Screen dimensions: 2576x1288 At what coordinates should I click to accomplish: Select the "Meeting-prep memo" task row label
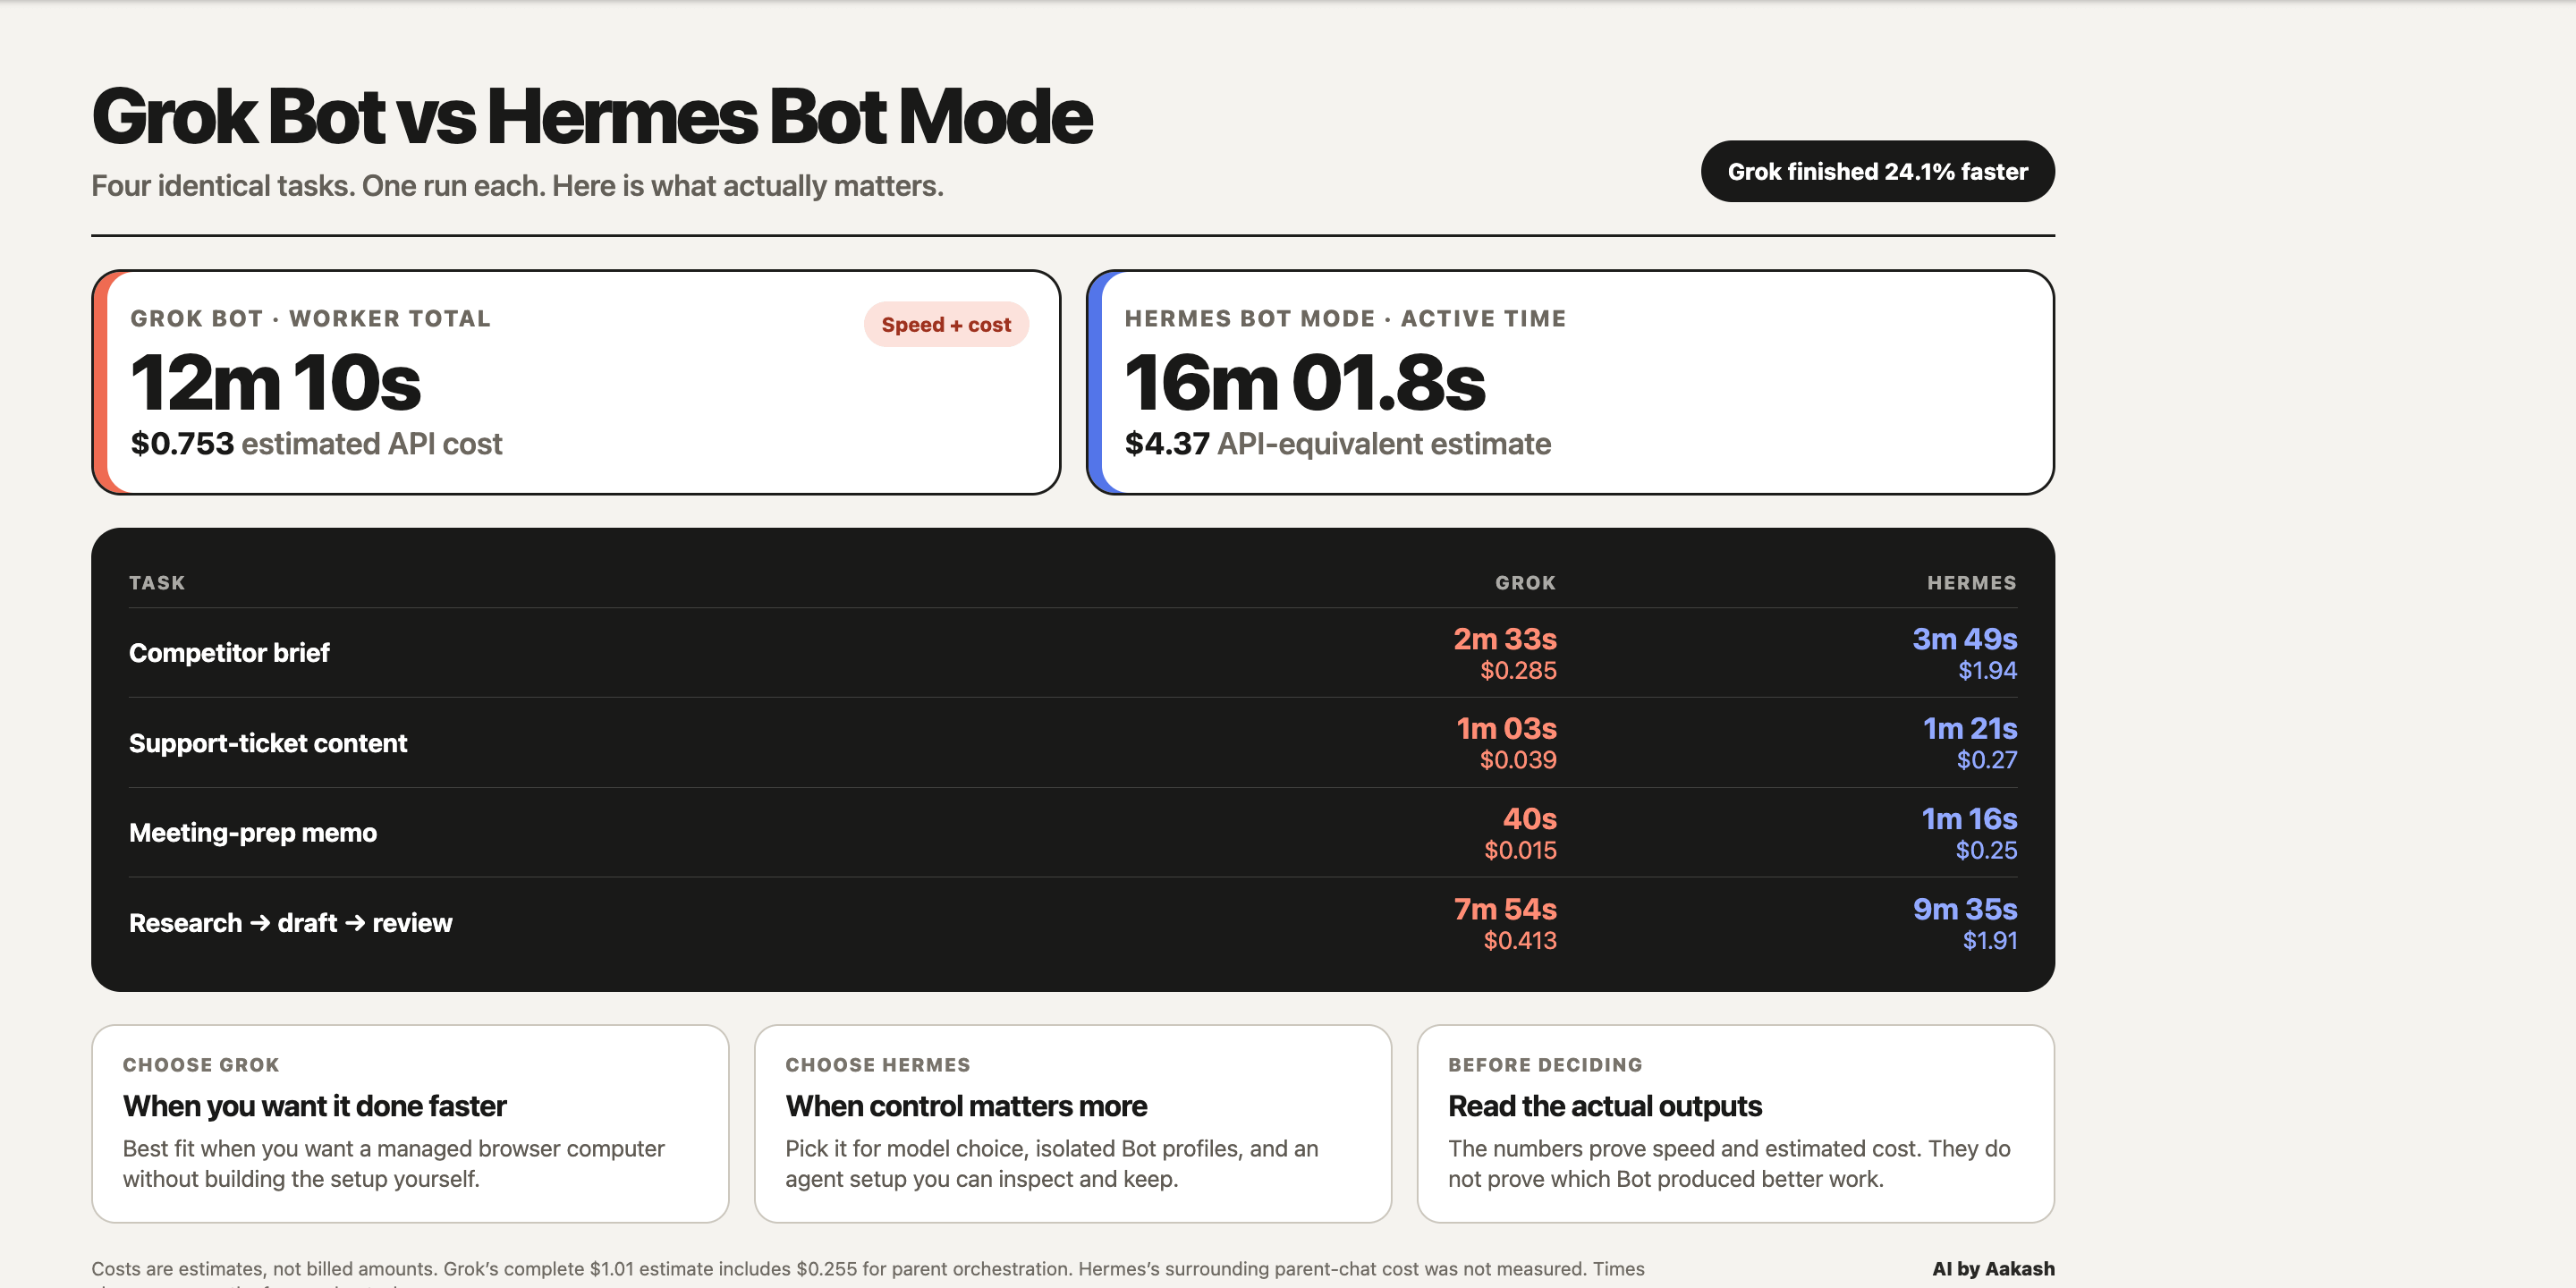click(253, 833)
